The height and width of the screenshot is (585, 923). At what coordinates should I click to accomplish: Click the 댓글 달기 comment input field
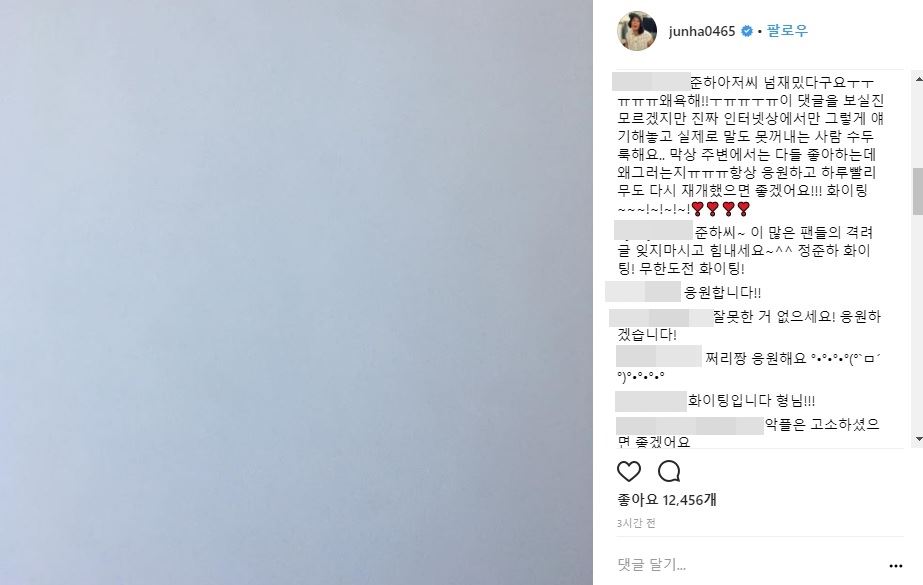(748, 565)
